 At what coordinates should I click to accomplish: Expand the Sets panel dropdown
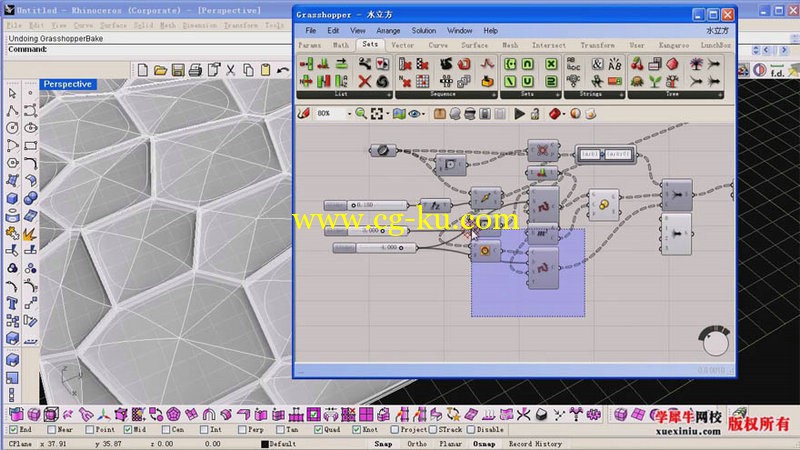tap(557, 95)
